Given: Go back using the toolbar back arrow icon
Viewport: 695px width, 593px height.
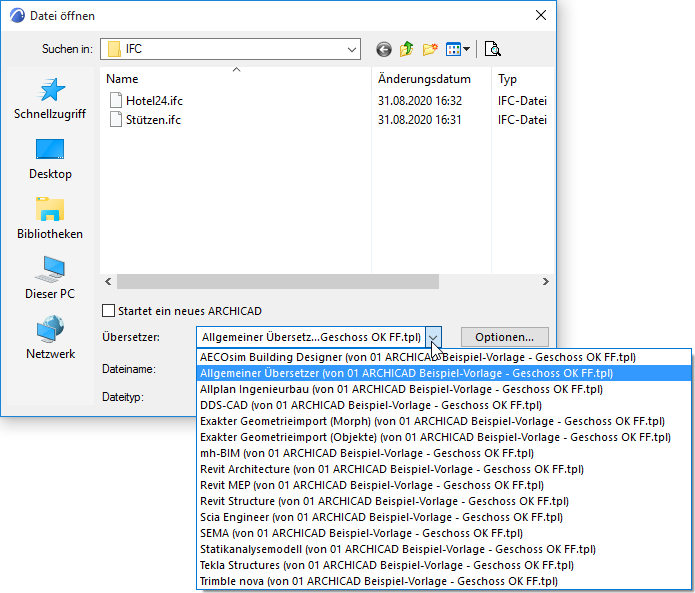Looking at the screenshot, I should 384,49.
